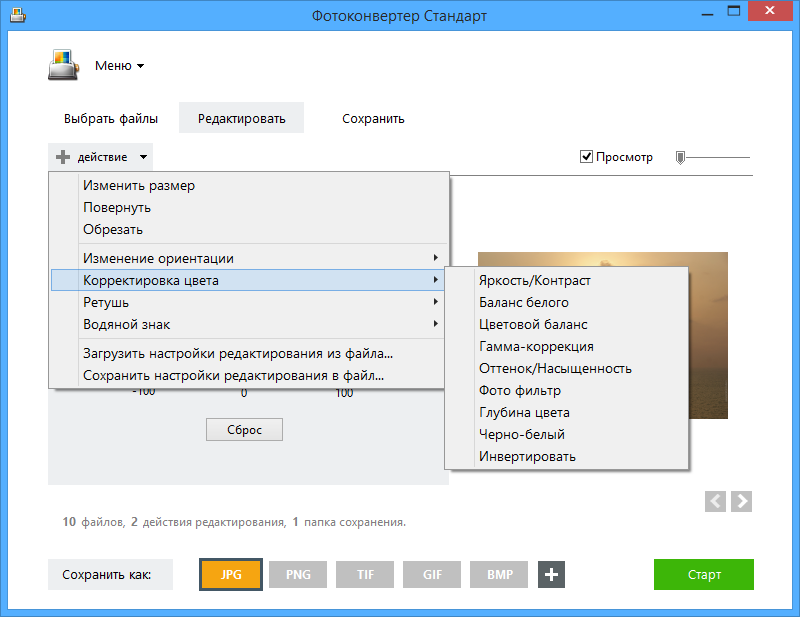Image resolution: width=800 pixels, height=617 pixels.
Task: Select GIF output format
Action: pos(432,575)
